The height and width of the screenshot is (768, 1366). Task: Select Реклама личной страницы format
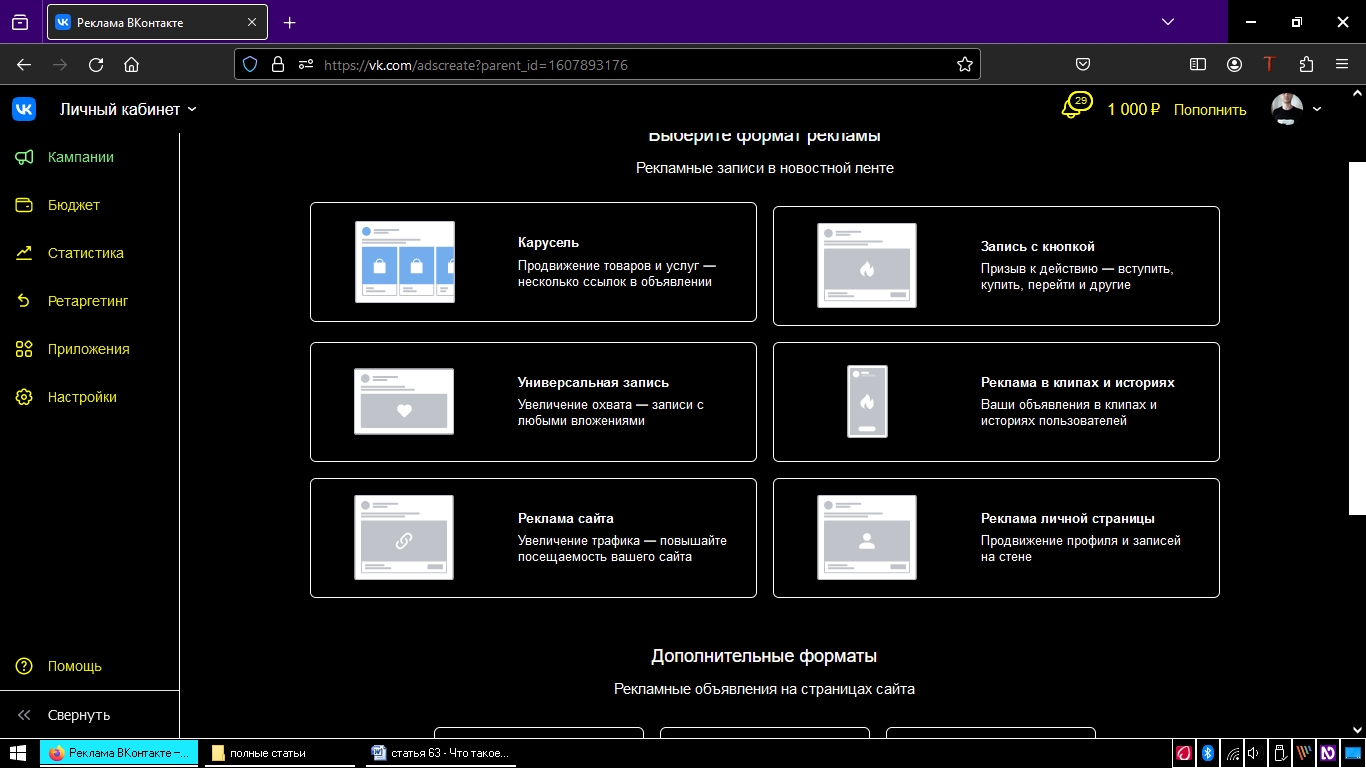996,538
